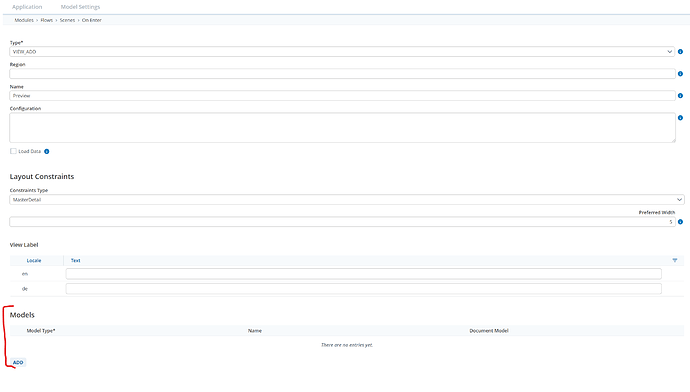Viewport: 690px width, 392px height.
Task: Open the Model Settings tab
Action: (x=80, y=7)
